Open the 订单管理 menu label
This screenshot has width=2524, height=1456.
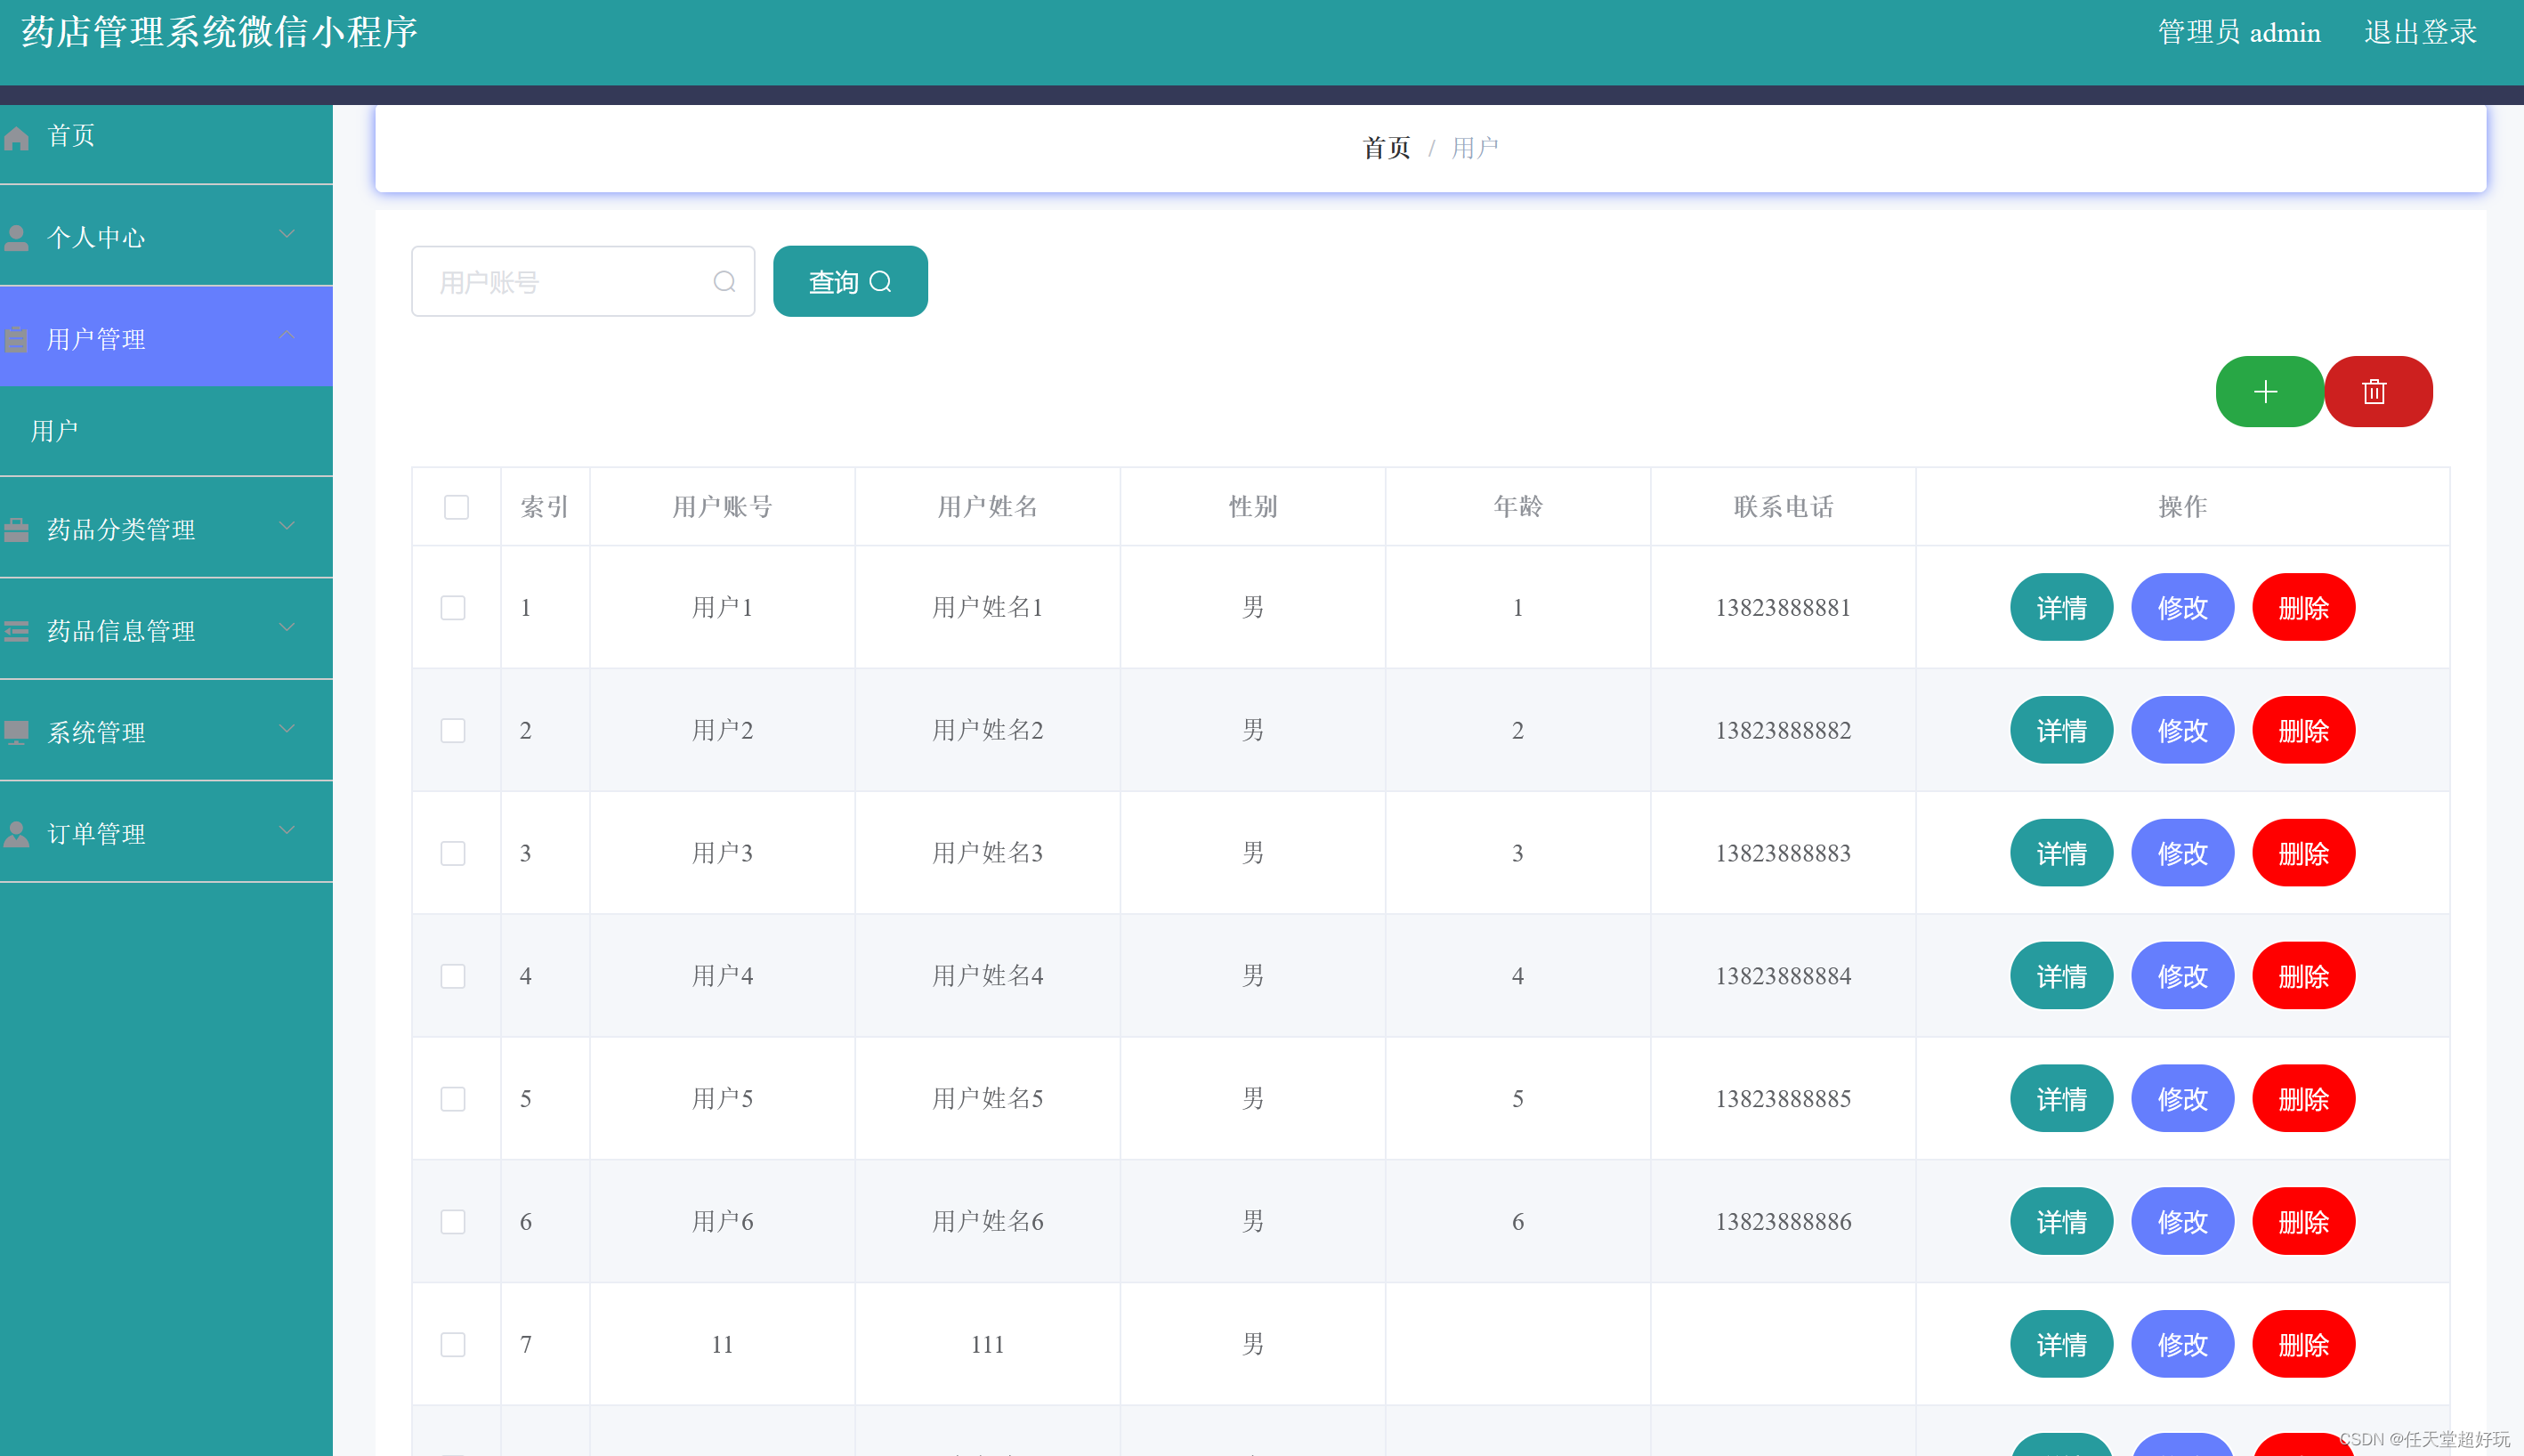tap(96, 834)
